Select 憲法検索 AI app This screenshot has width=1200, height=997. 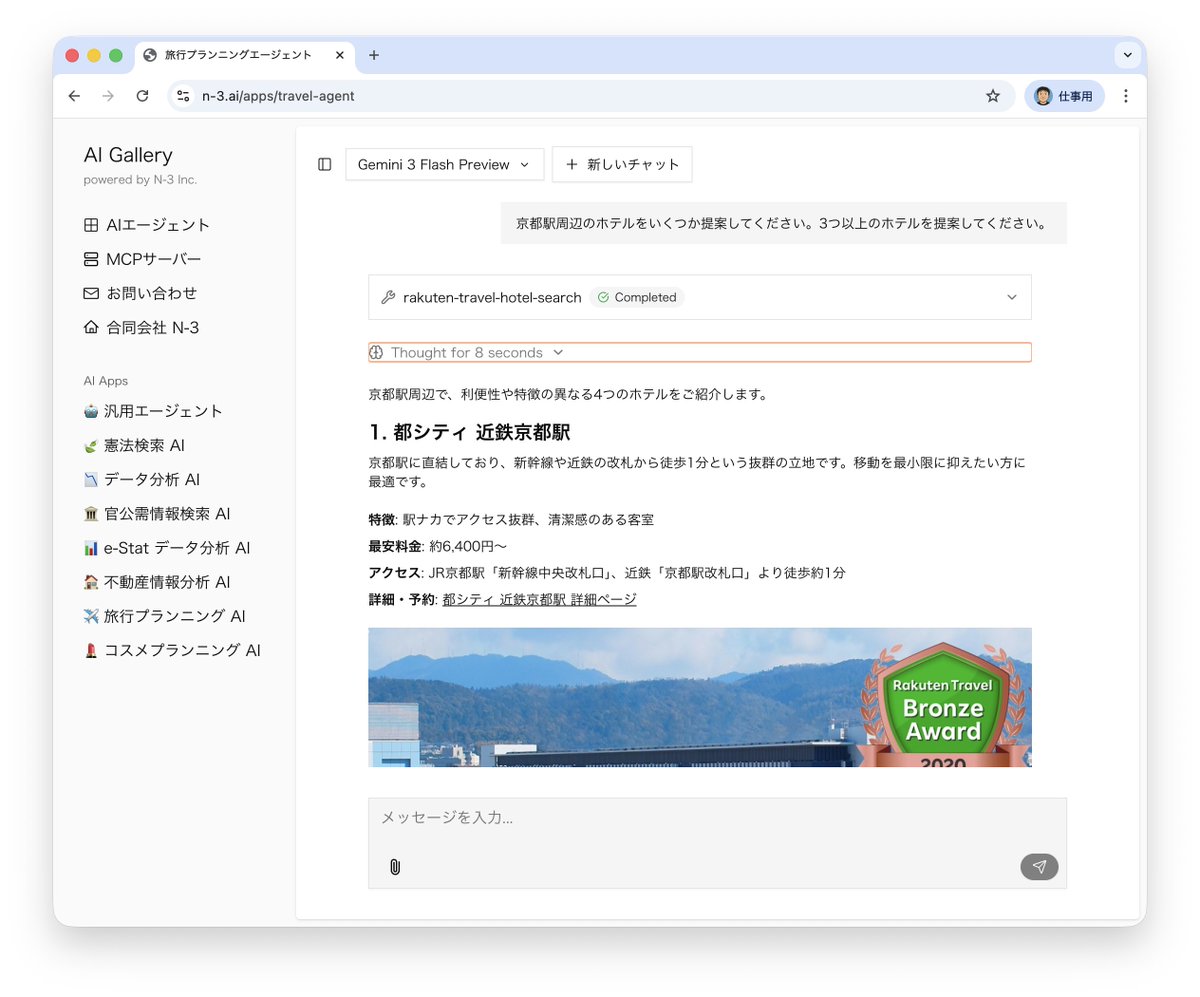pos(134,445)
